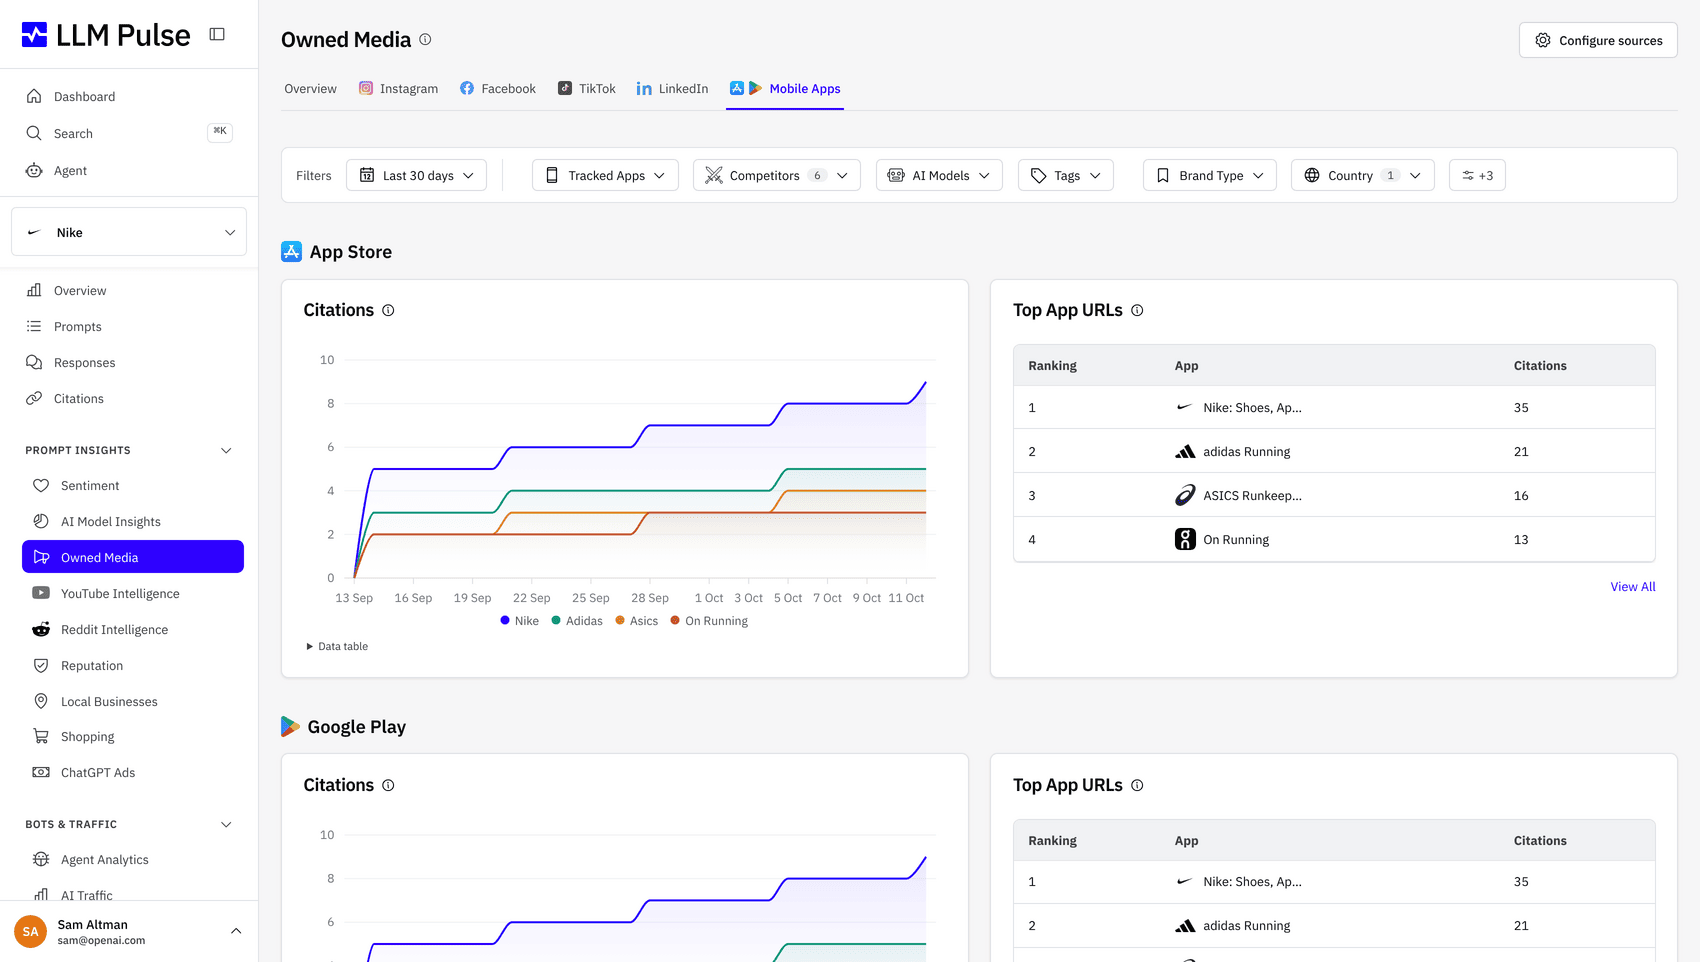This screenshot has width=1700, height=962.
Task: Switch to the TikTok tab
Action: coord(586,88)
